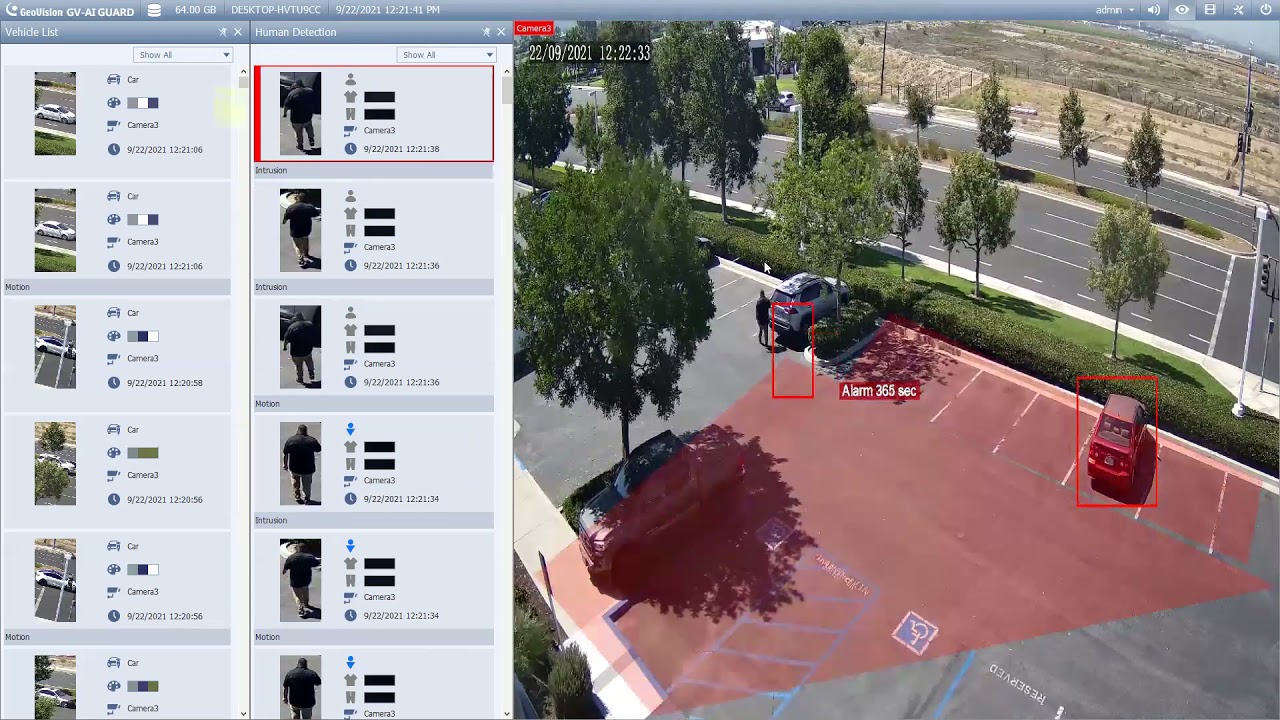Click Car label in the 12:20:58 entry
1280x720 pixels.
(133, 313)
